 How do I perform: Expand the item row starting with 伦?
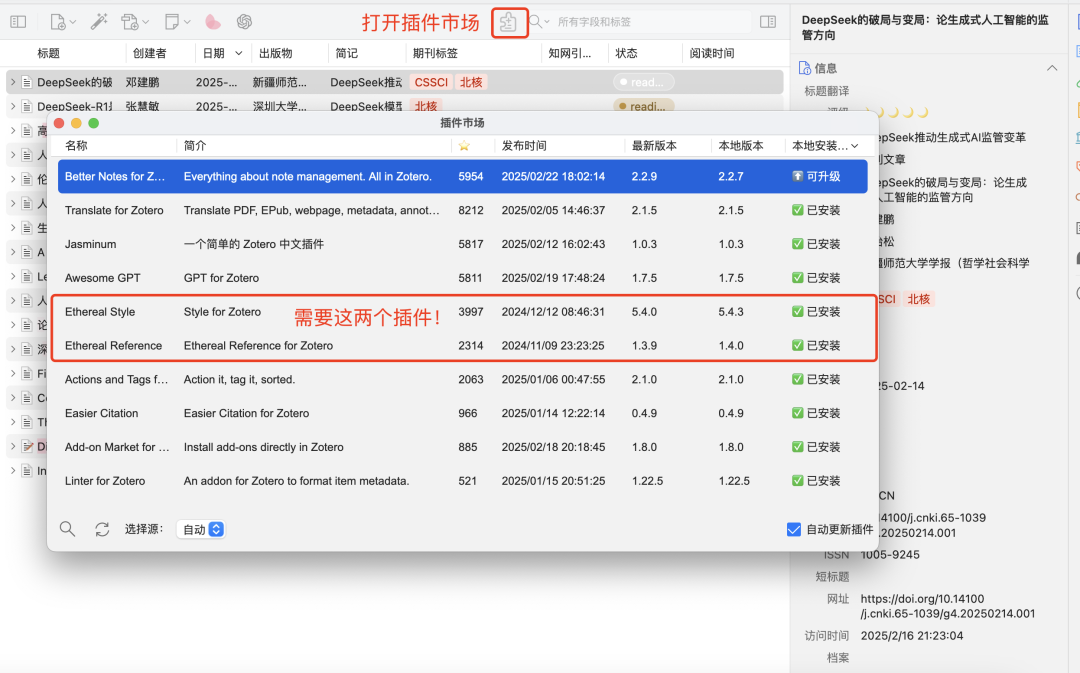(12, 179)
